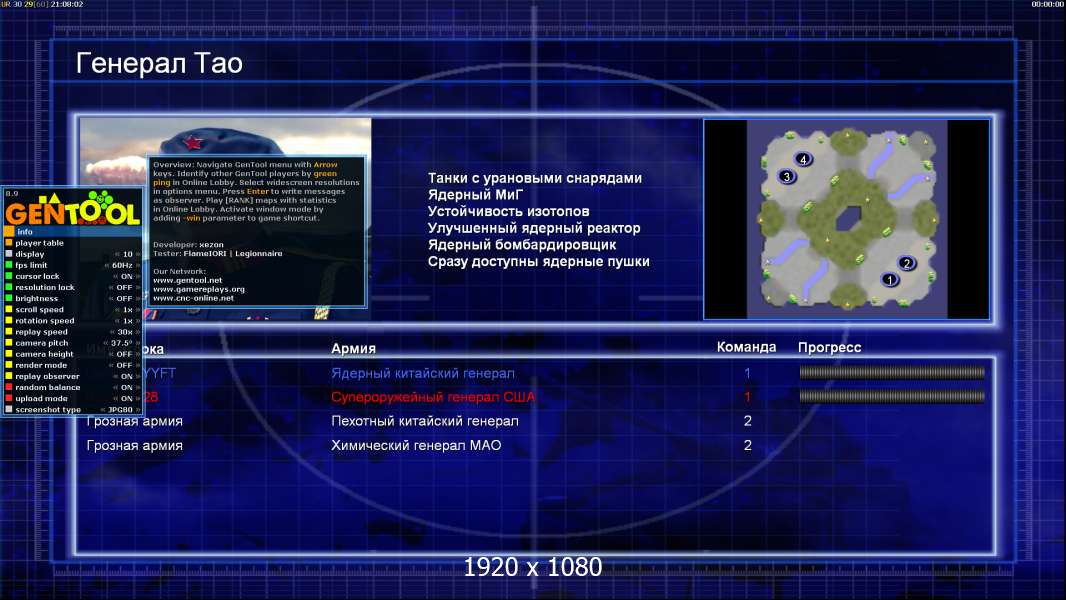The height and width of the screenshot is (600, 1066).
Task: Select the replay speed menu entry label
Action: (x=41, y=332)
